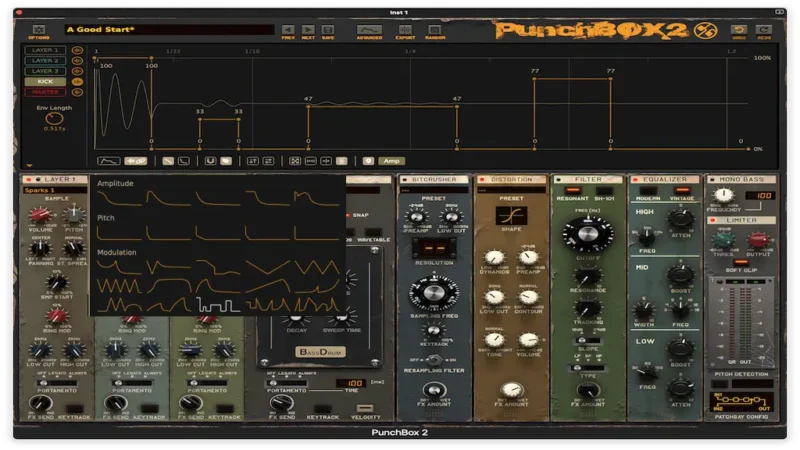
Task: Click solo icon beside Layer 2
Action: coord(77,61)
